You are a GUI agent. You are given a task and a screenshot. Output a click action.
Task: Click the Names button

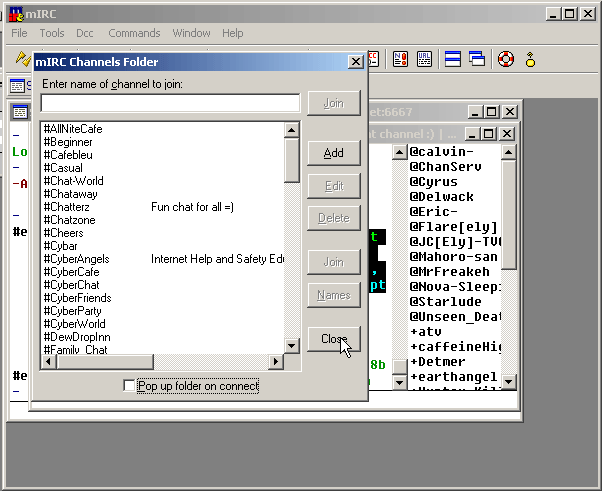pyautogui.click(x=334, y=295)
